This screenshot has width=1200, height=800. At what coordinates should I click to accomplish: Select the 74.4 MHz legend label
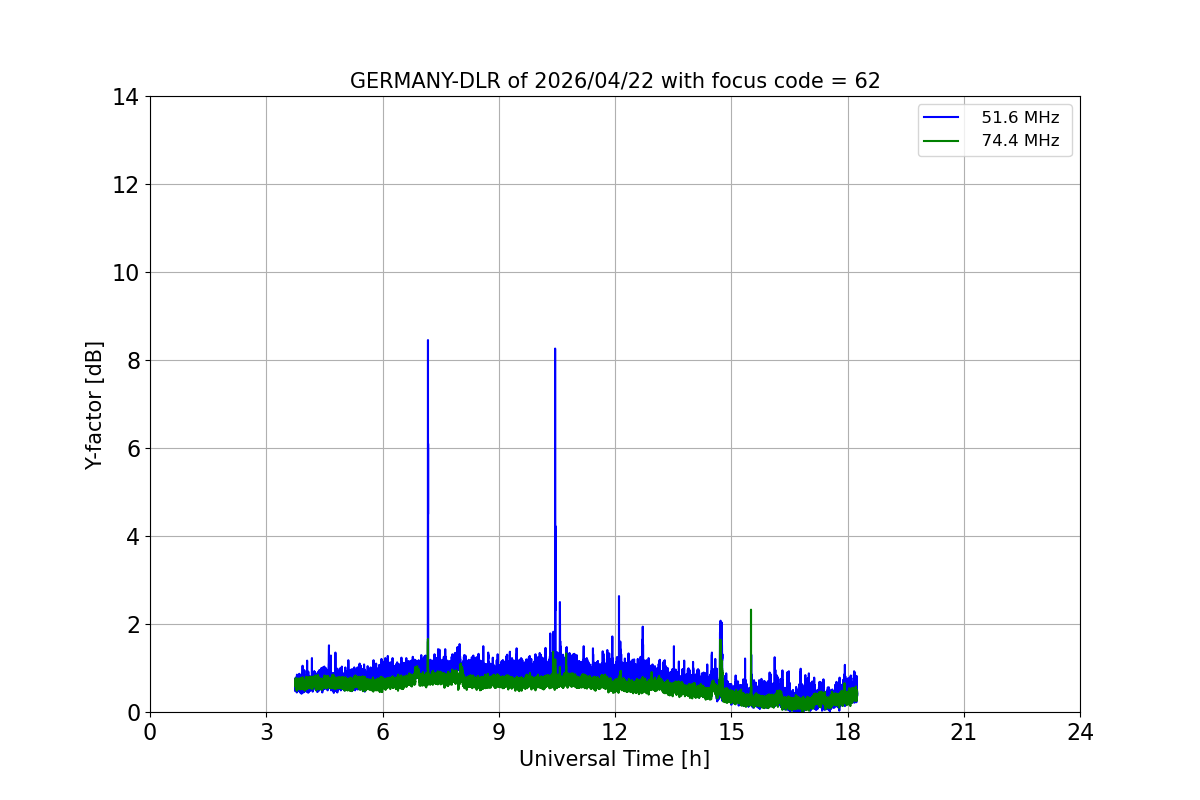1020,141
